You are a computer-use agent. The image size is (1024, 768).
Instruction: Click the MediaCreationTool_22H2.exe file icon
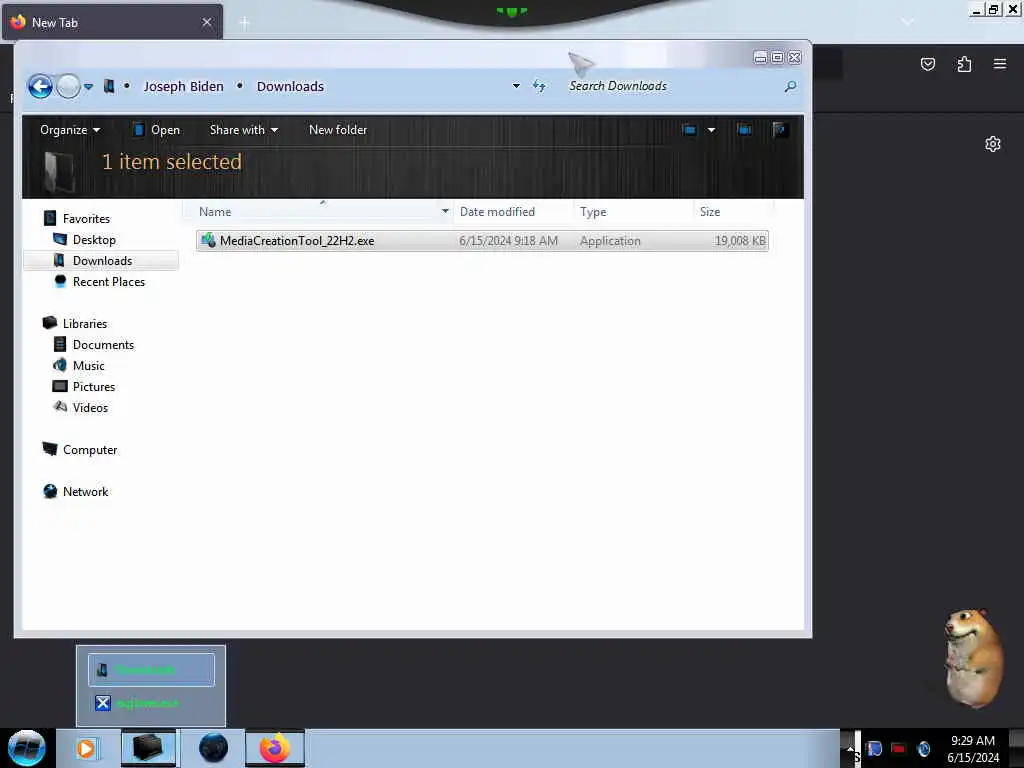(x=208, y=240)
